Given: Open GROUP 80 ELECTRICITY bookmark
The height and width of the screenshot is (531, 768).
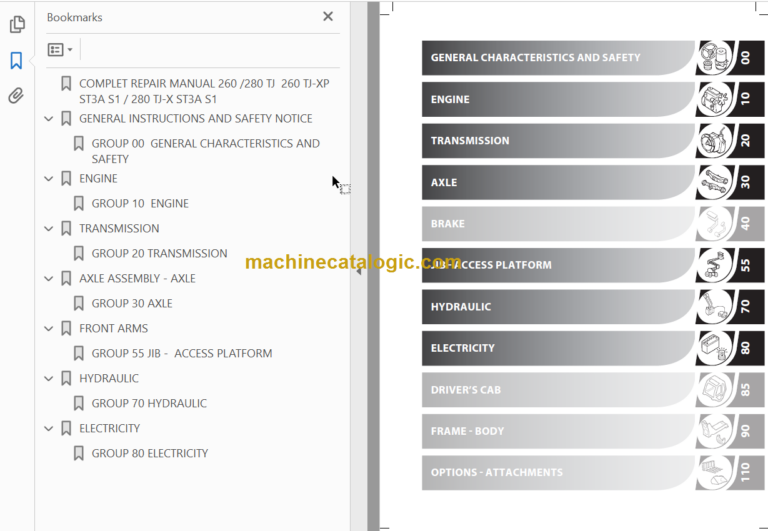Looking at the screenshot, I should [150, 454].
